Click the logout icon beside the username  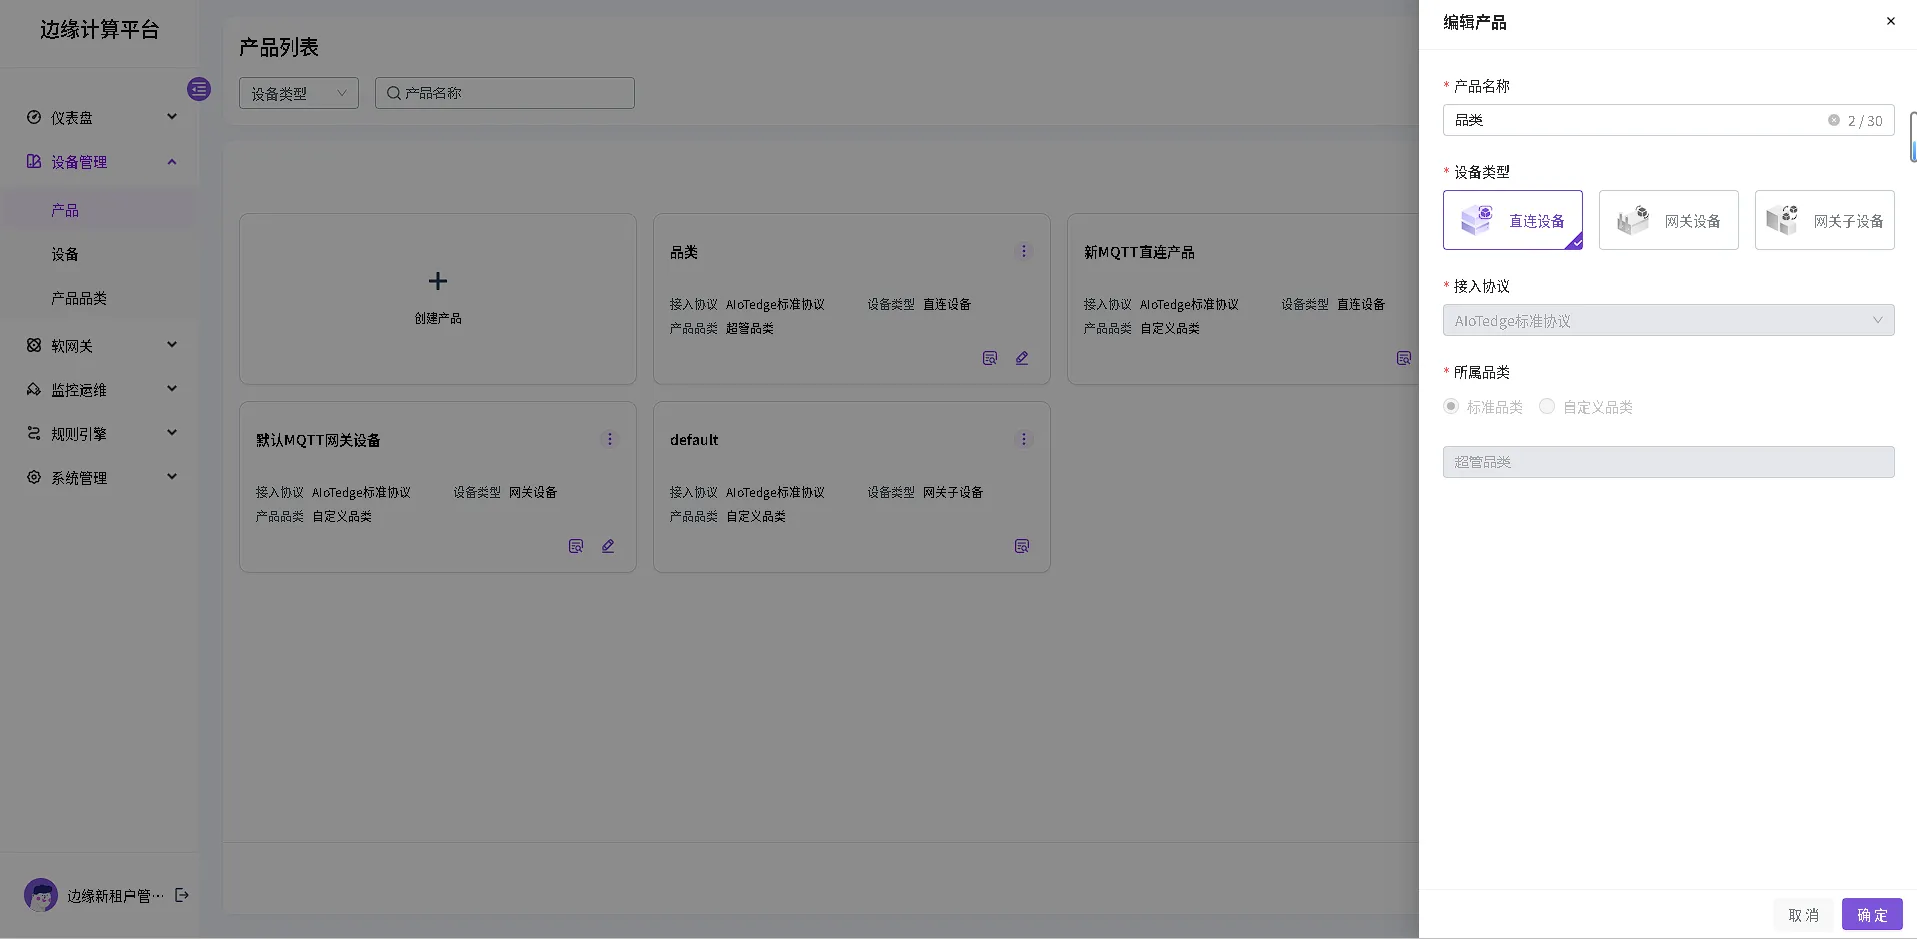(x=182, y=895)
